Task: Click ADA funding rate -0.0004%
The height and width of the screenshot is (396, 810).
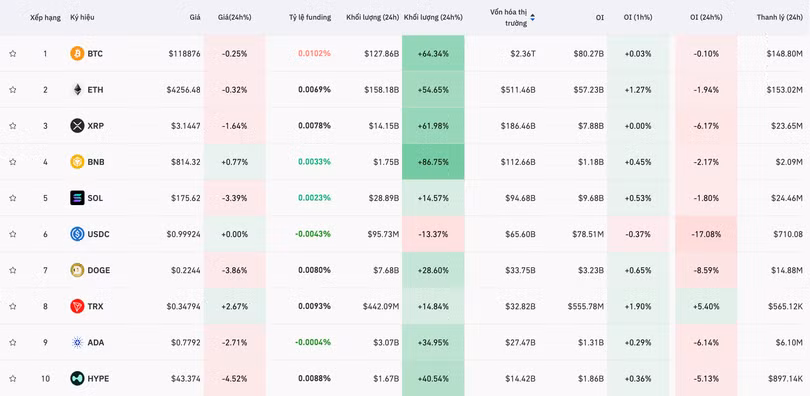Action: [313, 342]
